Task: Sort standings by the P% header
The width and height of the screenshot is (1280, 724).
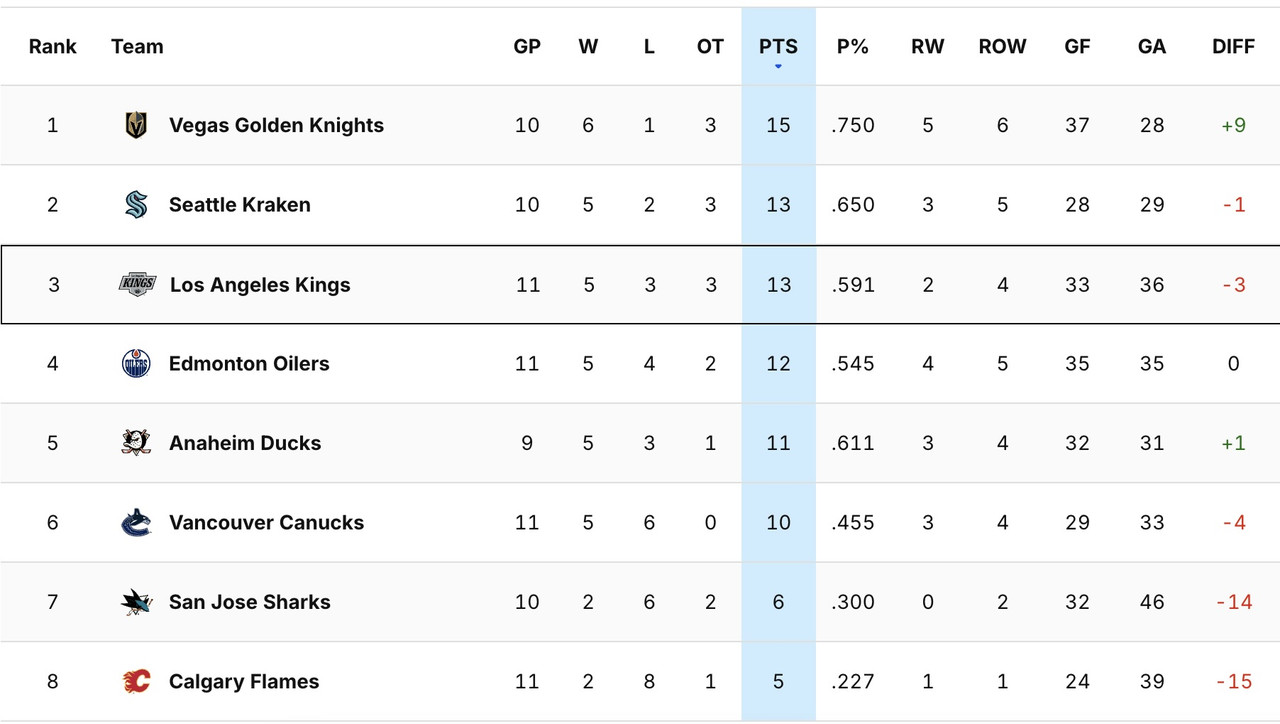Action: [852, 46]
